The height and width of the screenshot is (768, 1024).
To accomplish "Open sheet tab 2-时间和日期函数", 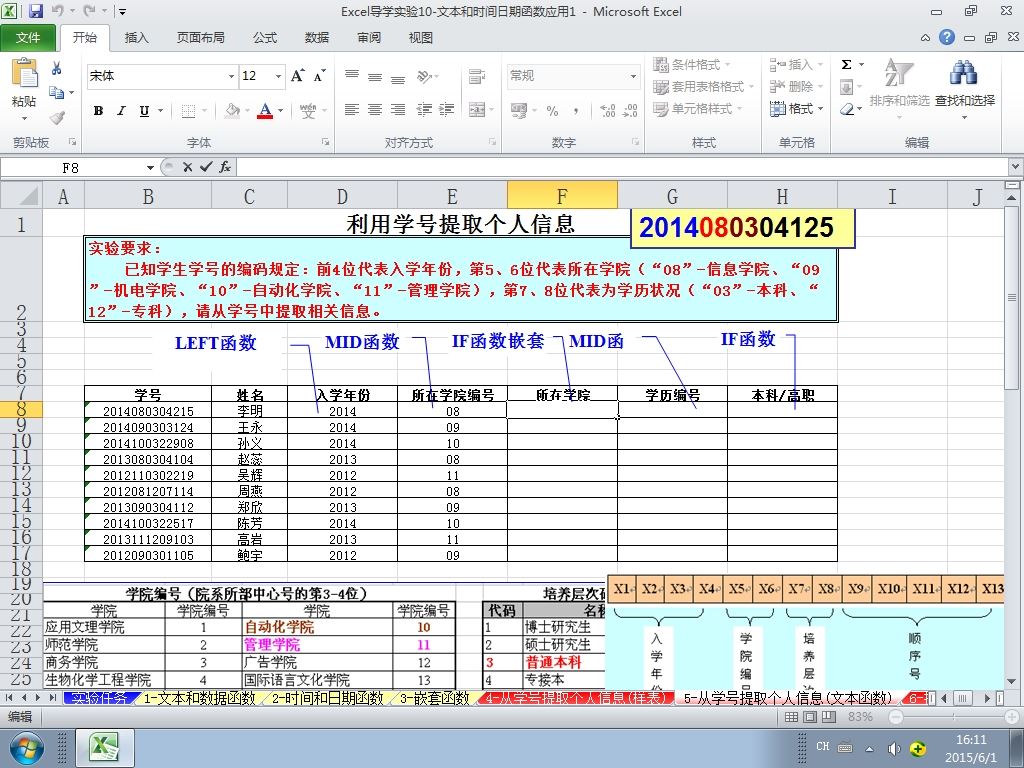I will (x=327, y=698).
